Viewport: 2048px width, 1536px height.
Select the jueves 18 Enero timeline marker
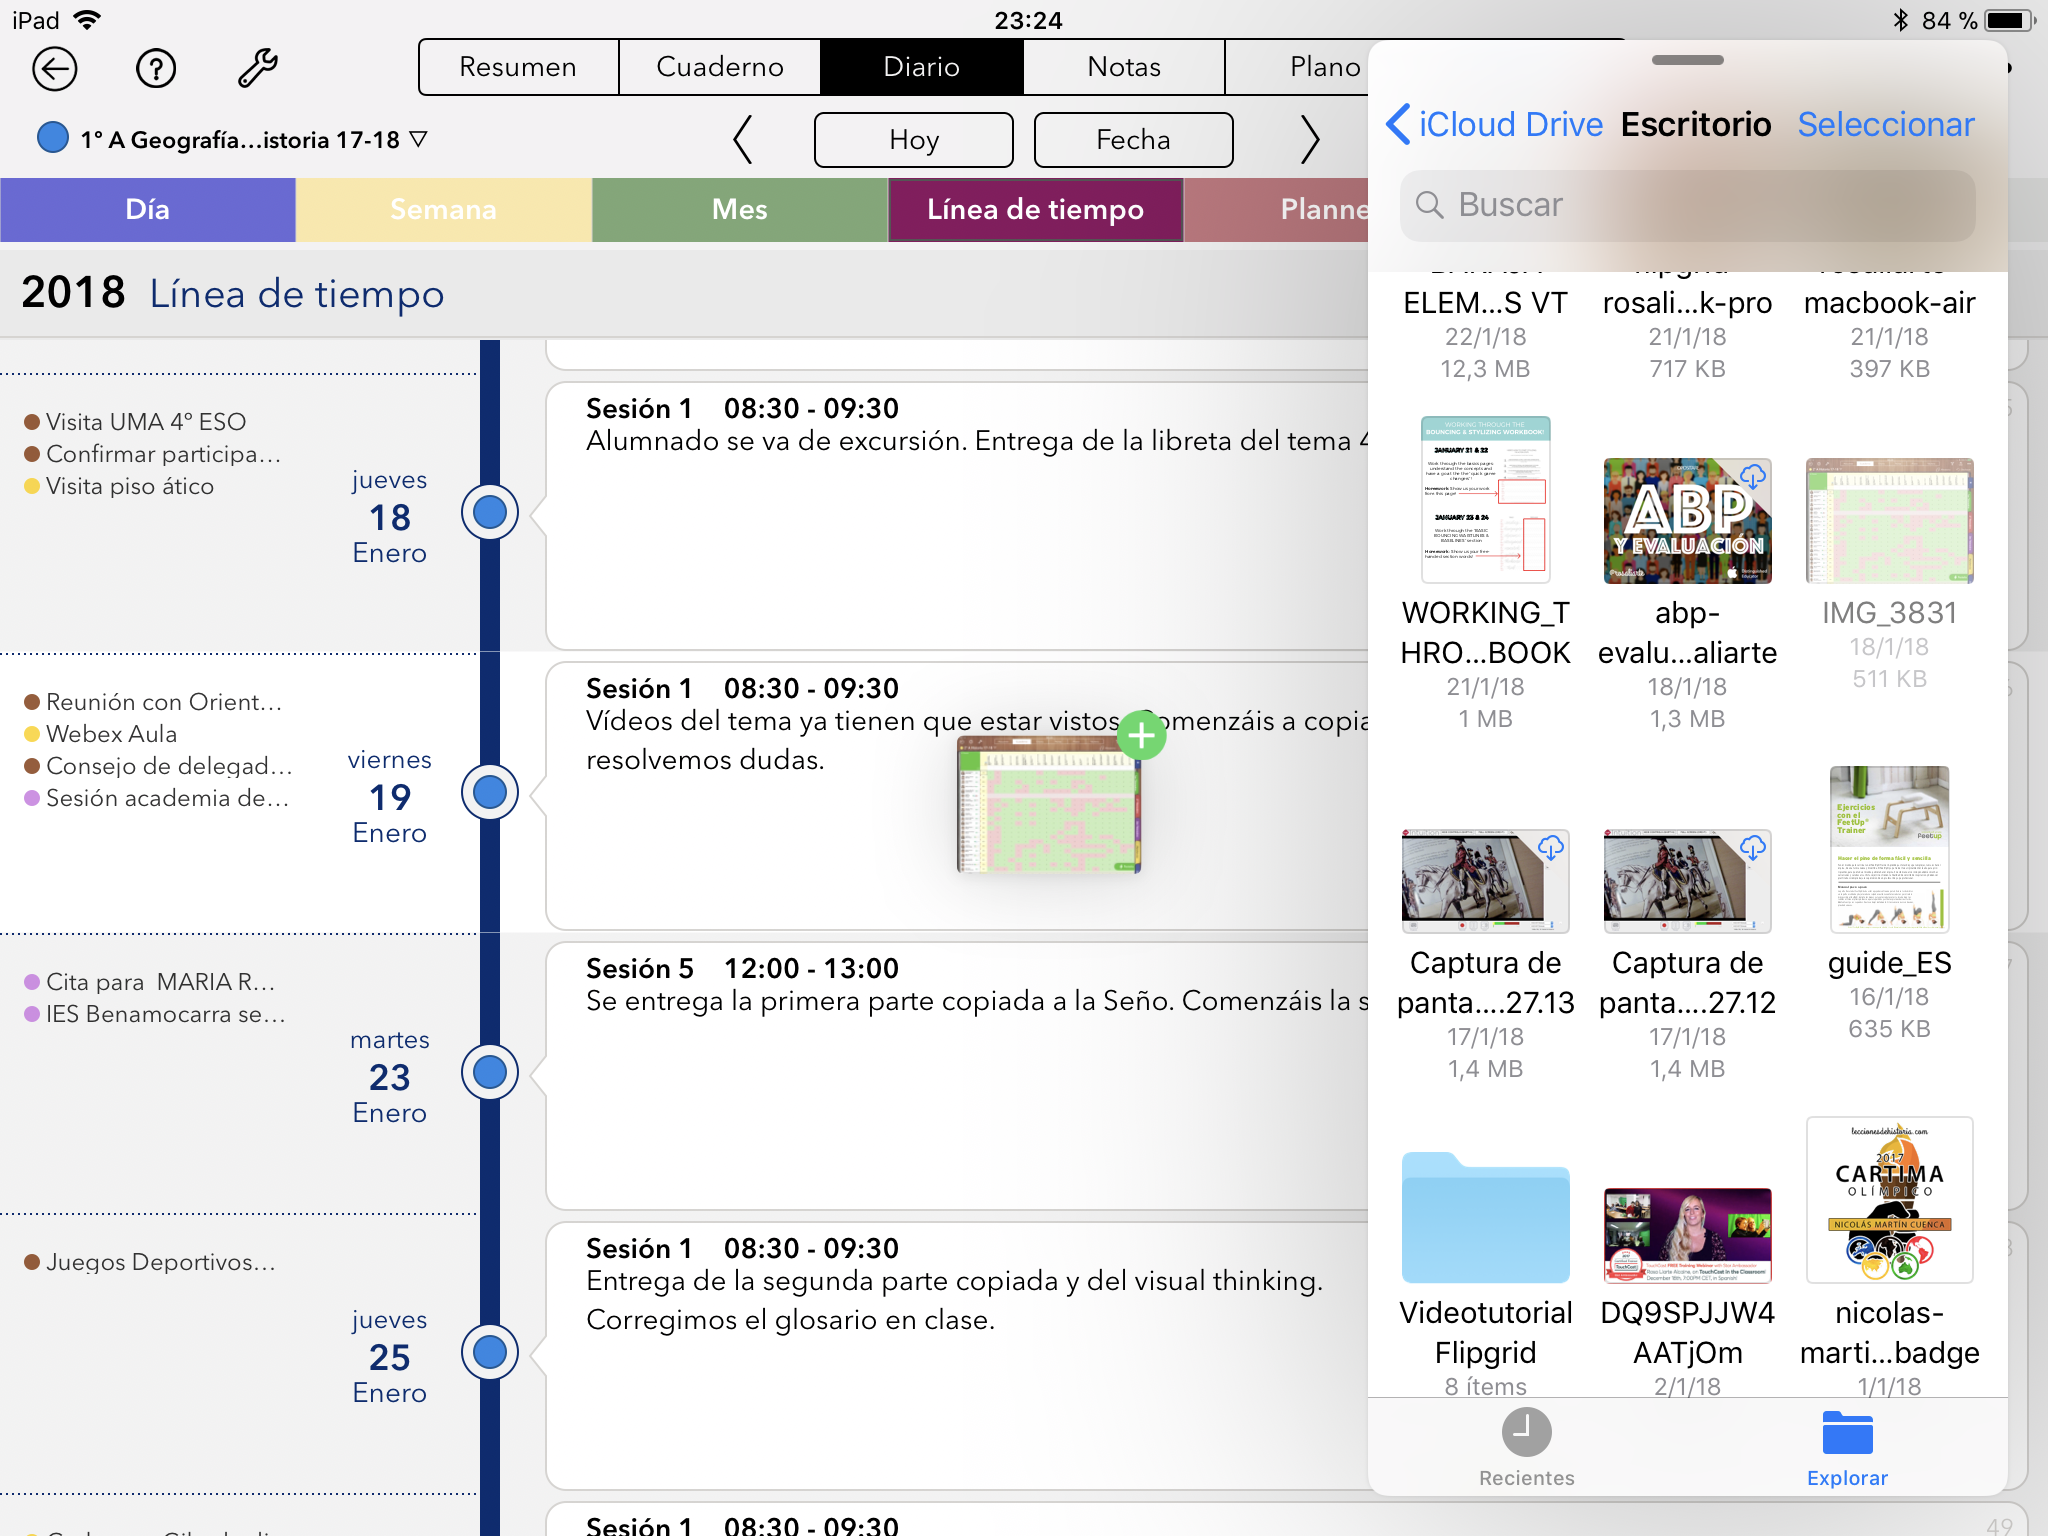click(490, 512)
